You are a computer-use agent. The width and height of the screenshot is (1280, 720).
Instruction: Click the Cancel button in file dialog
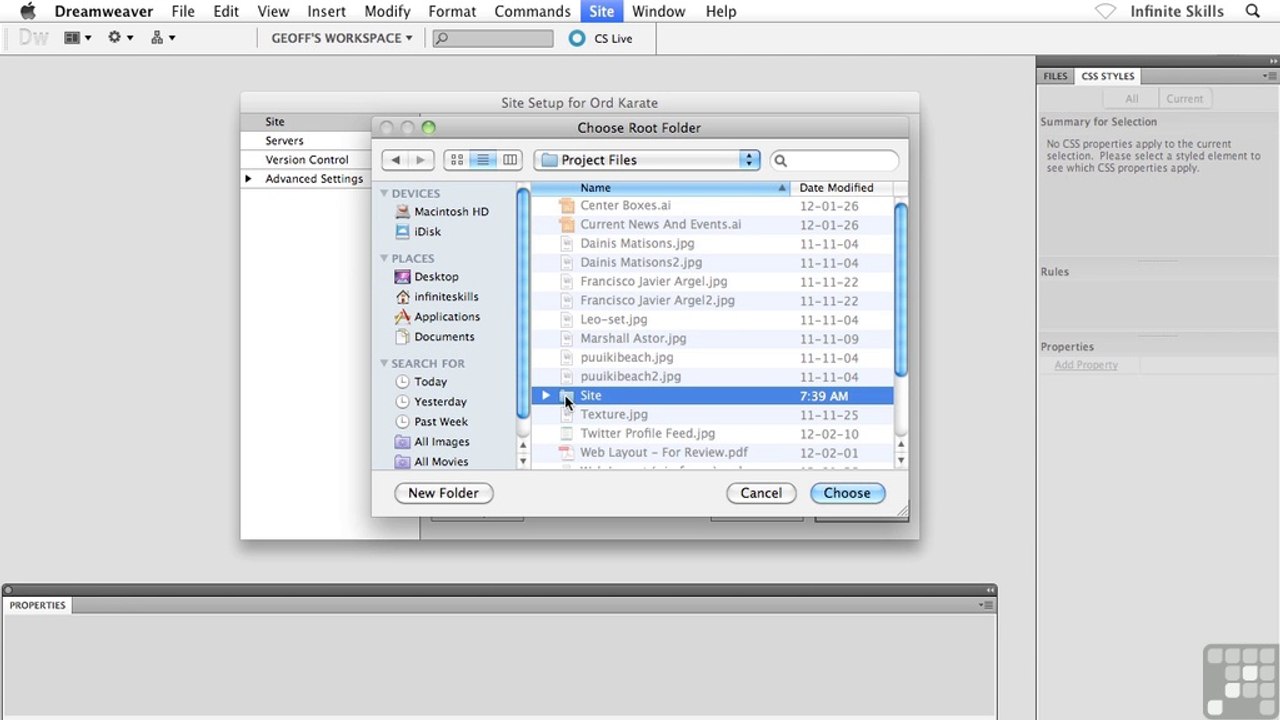point(761,493)
